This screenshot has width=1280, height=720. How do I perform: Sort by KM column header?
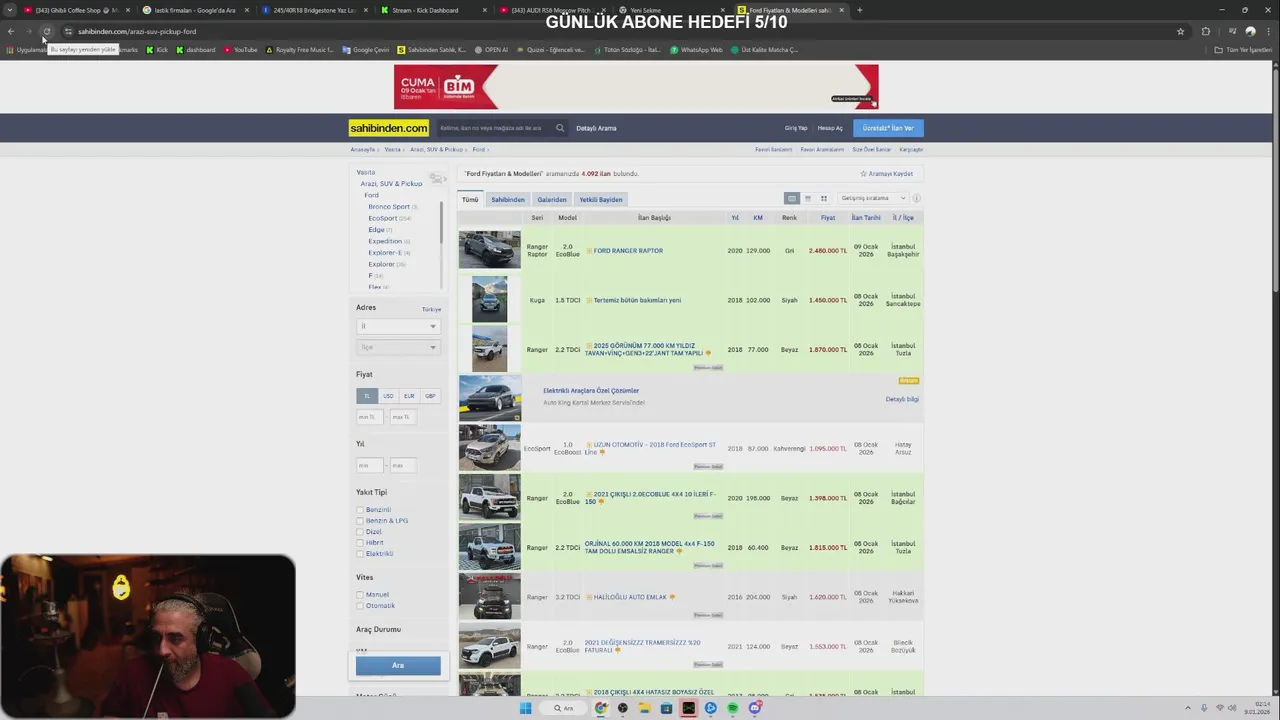click(758, 218)
